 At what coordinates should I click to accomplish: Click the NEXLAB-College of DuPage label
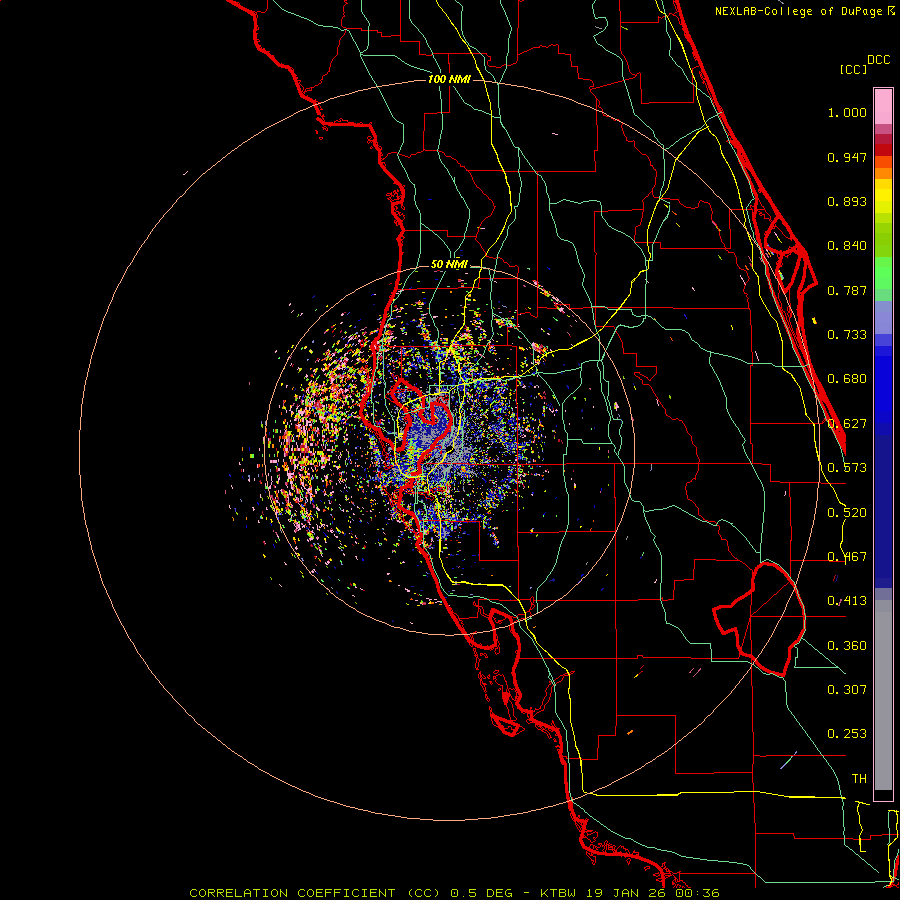pos(799,11)
